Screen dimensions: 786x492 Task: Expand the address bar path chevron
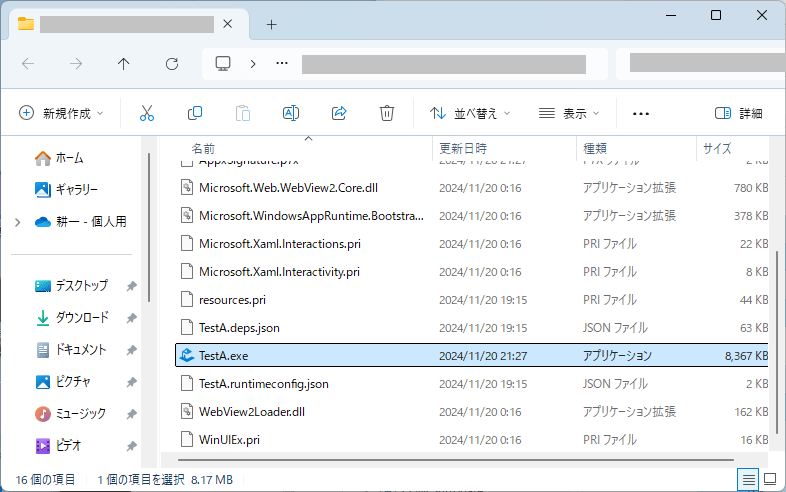(x=253, y=64)
